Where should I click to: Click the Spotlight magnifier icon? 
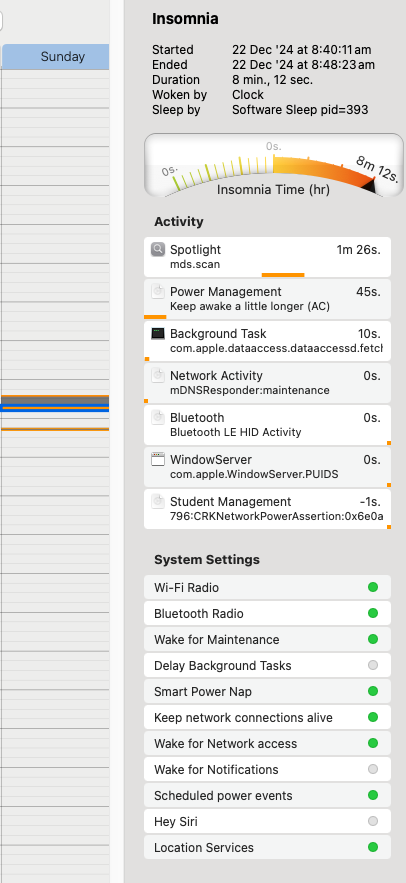pyautogui.click(x=158, y=249)
